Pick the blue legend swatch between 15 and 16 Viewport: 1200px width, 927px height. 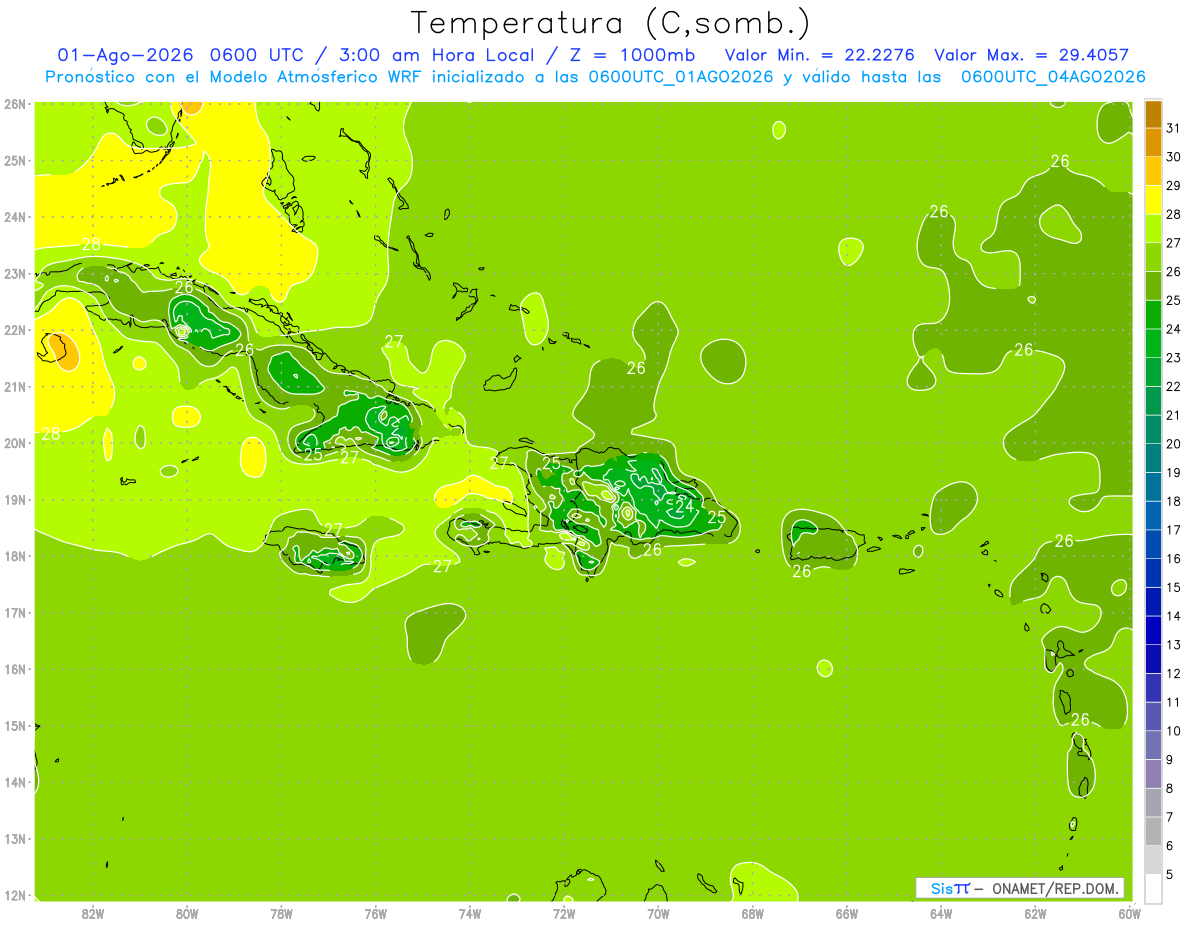1153,573
